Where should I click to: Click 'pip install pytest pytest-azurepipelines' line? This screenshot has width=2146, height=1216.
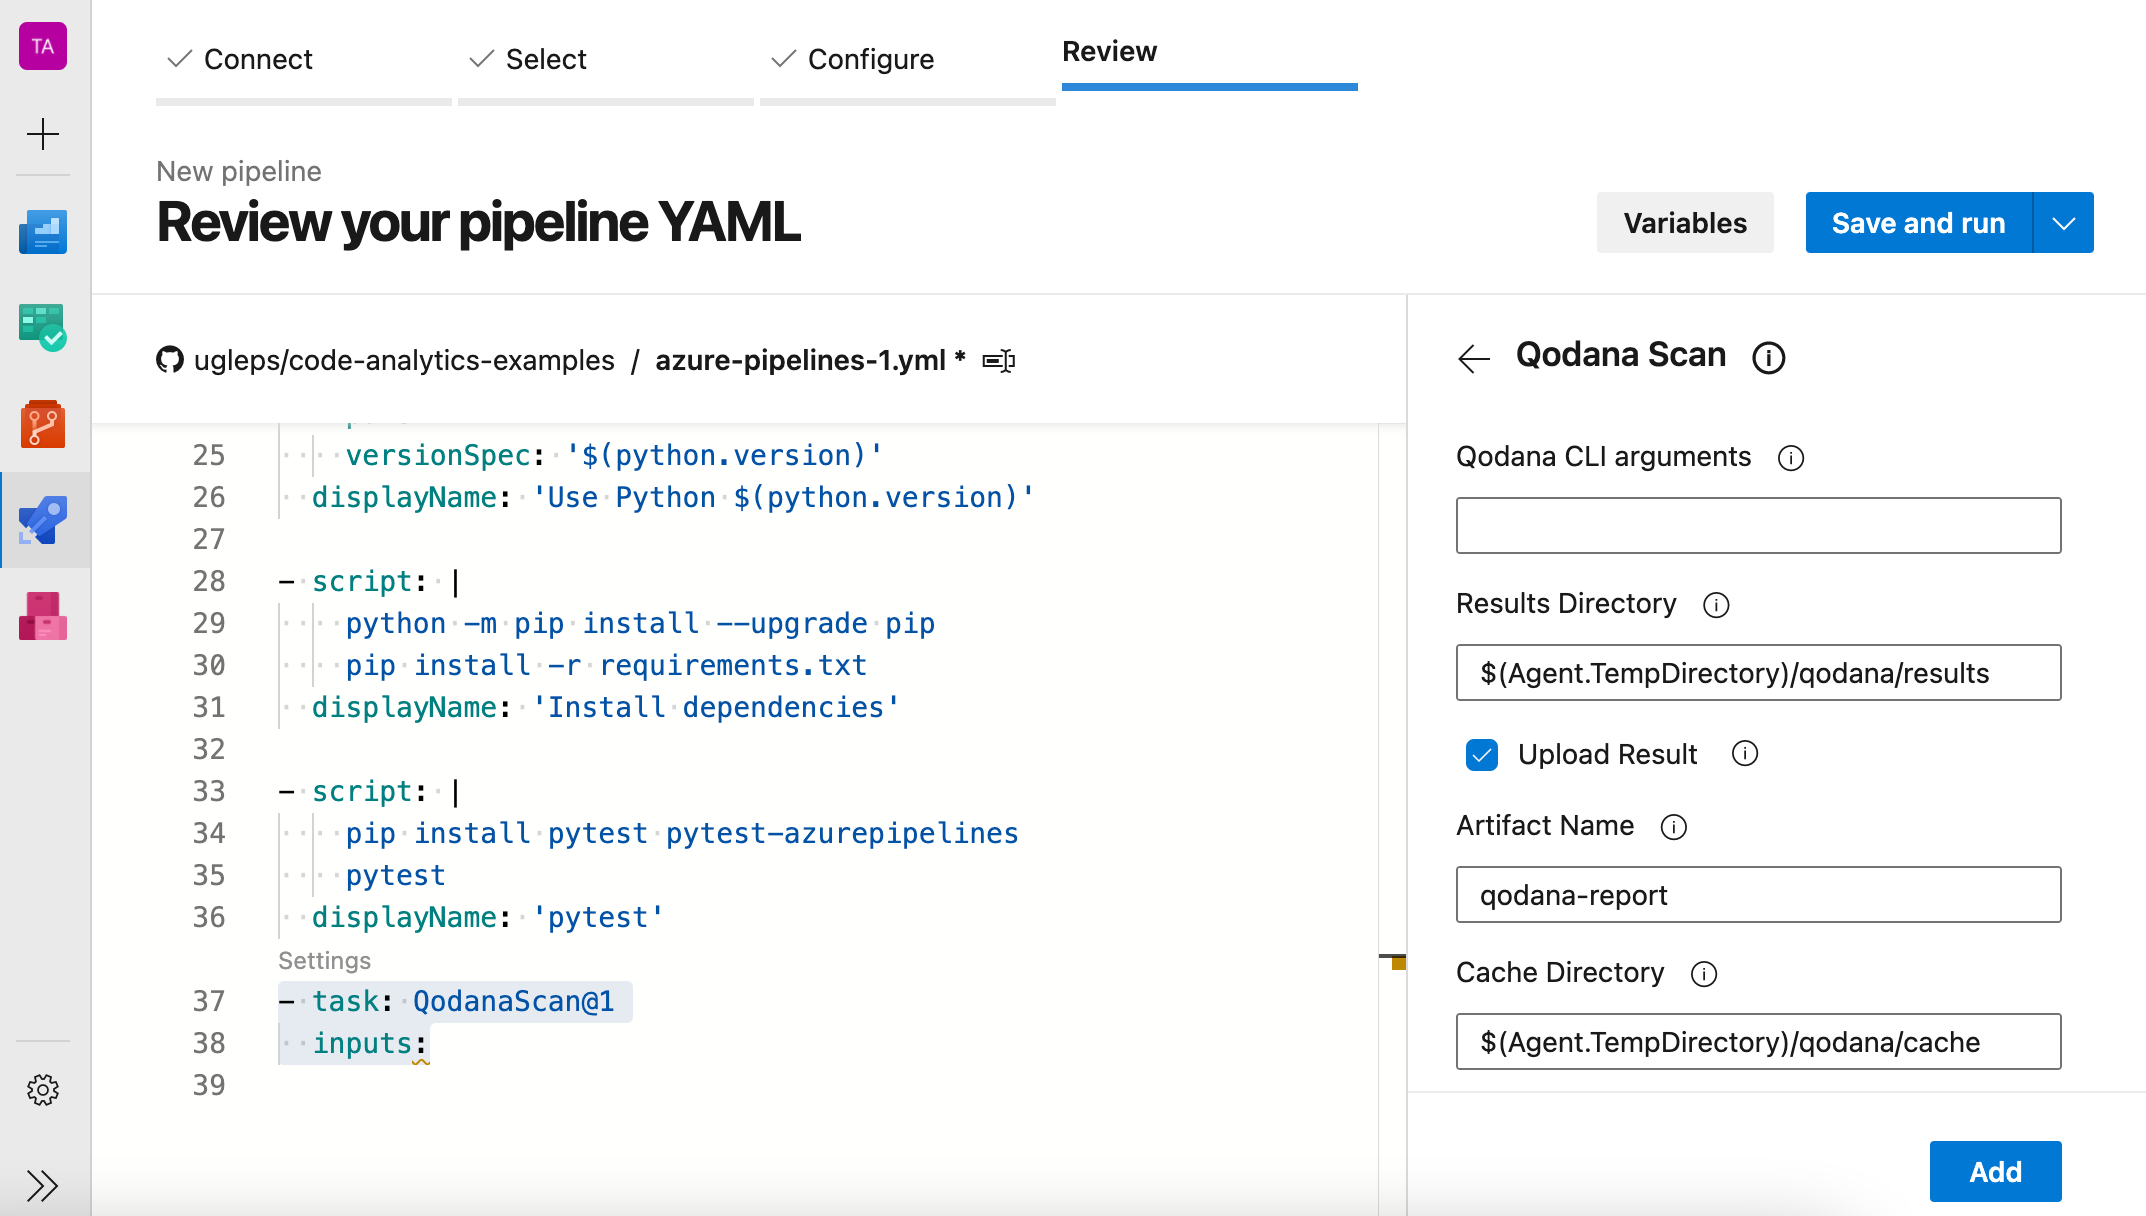[x=682, y=833]
